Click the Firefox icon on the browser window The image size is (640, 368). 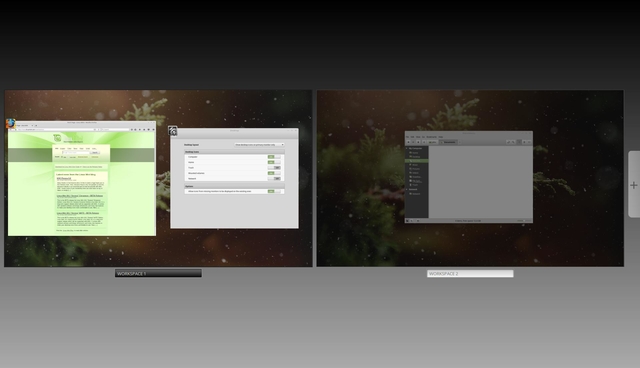11,123
